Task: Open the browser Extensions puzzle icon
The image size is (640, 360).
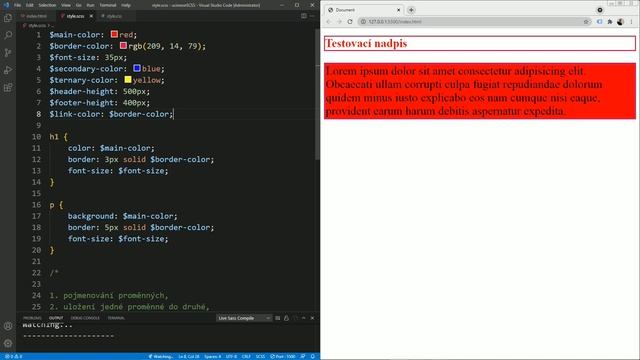Action: (610, 22)
